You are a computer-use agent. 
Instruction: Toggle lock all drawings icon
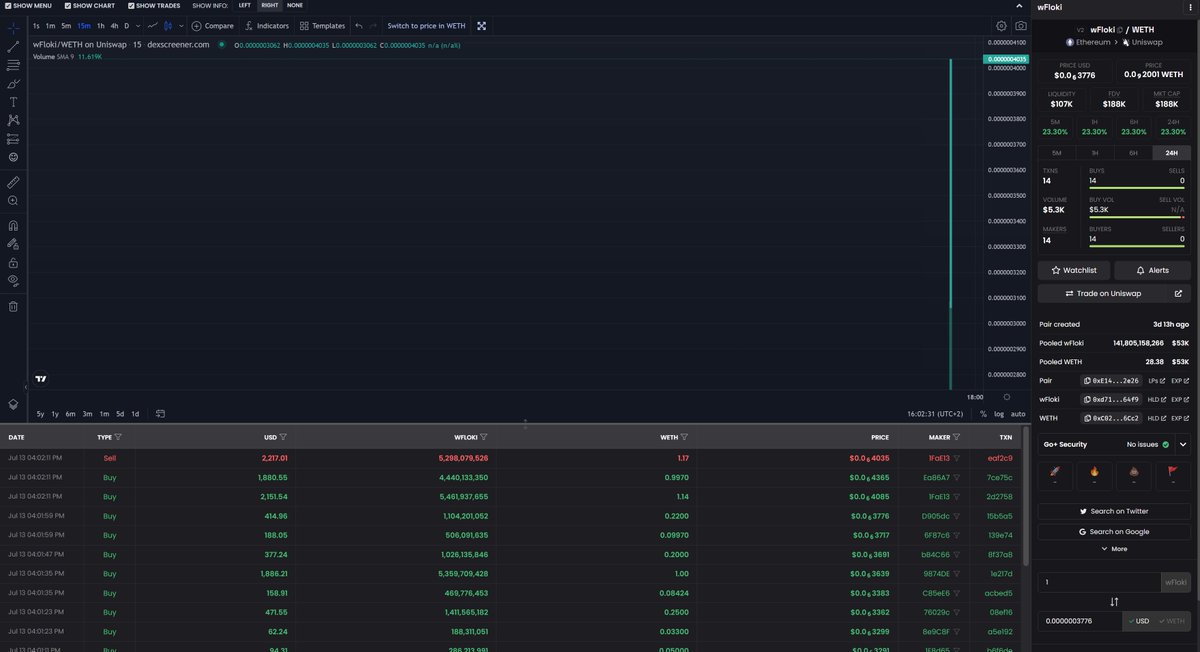pos(13,262)
